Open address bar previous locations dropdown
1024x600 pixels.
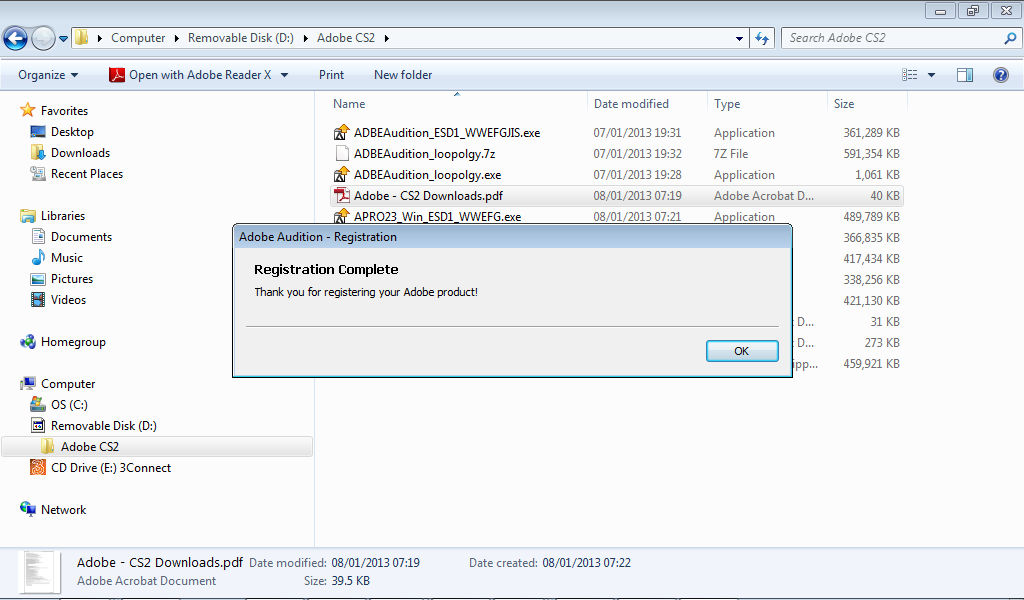(739, 39)
